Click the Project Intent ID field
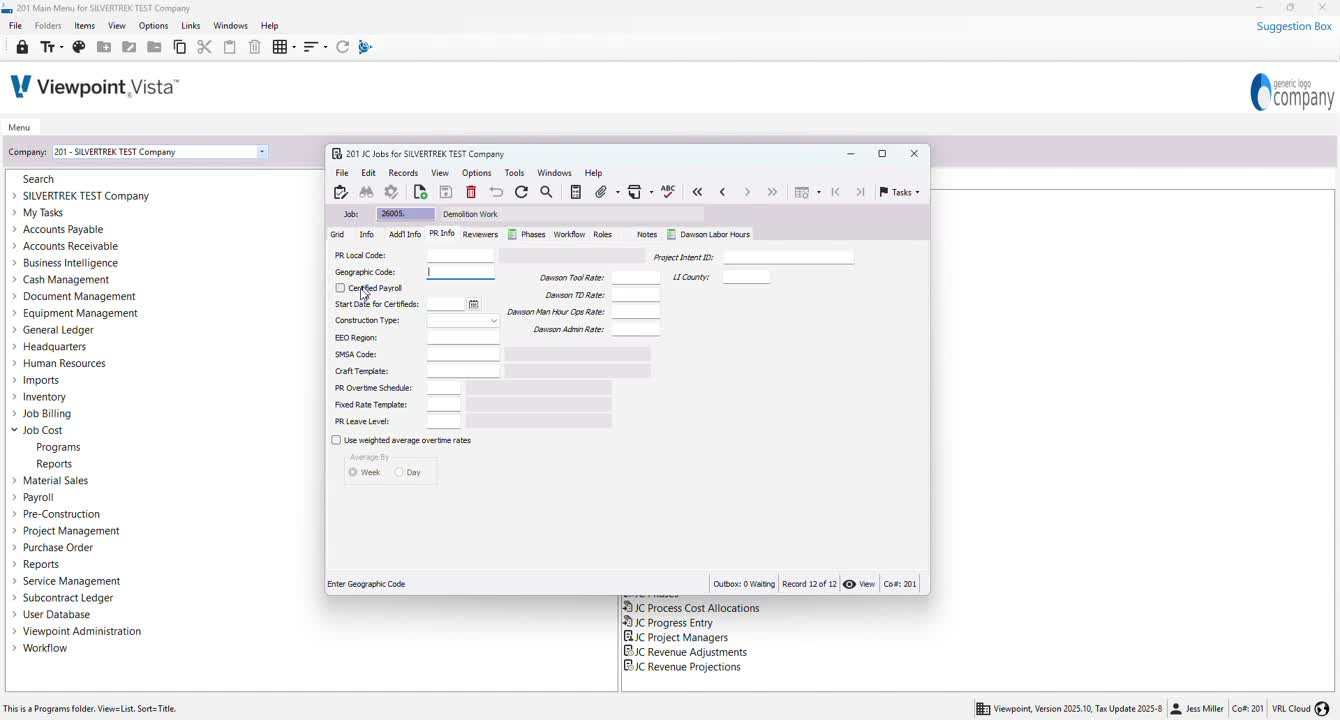This screenshot has width=1340, height=720. (788, 257)
